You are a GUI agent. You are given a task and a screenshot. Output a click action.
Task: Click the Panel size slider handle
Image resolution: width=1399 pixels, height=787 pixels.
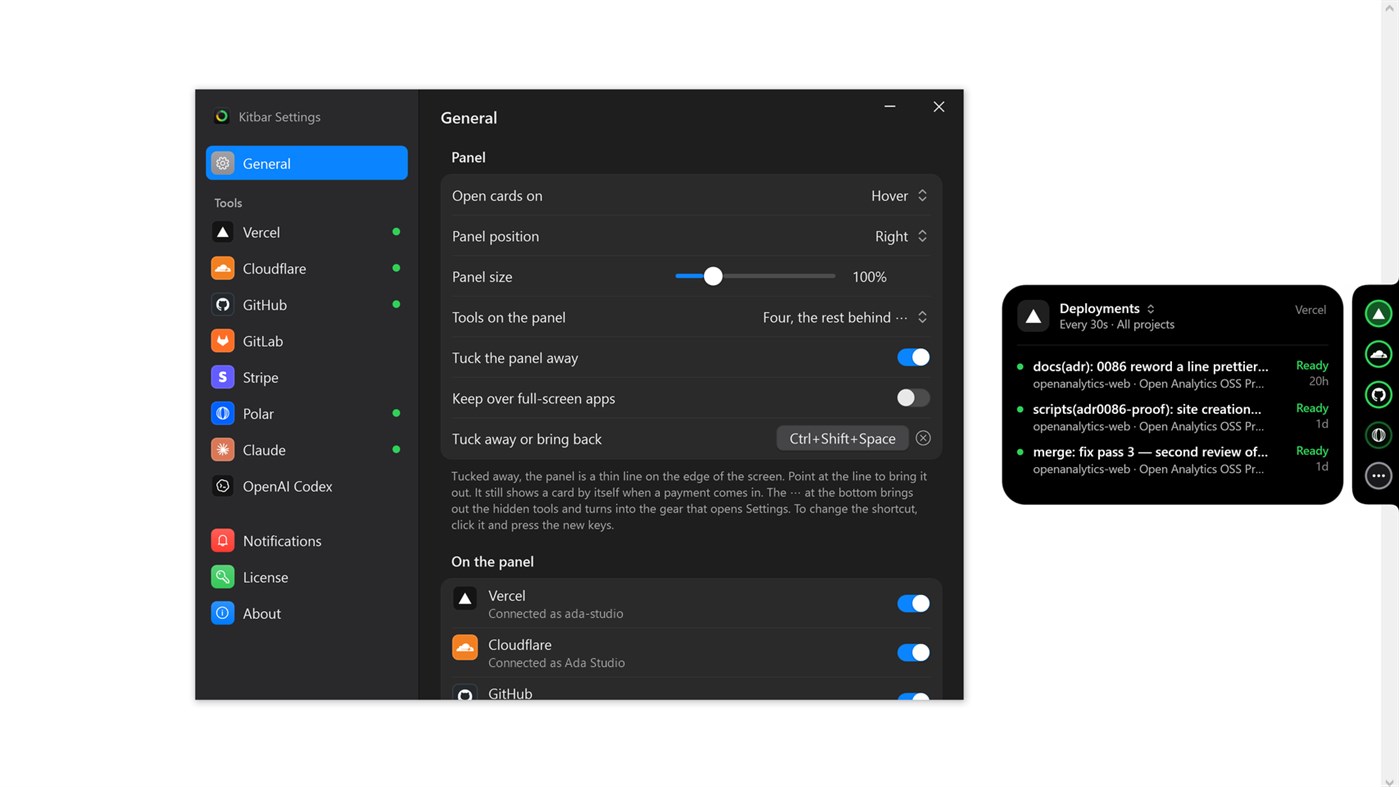[x=713, y=276]
